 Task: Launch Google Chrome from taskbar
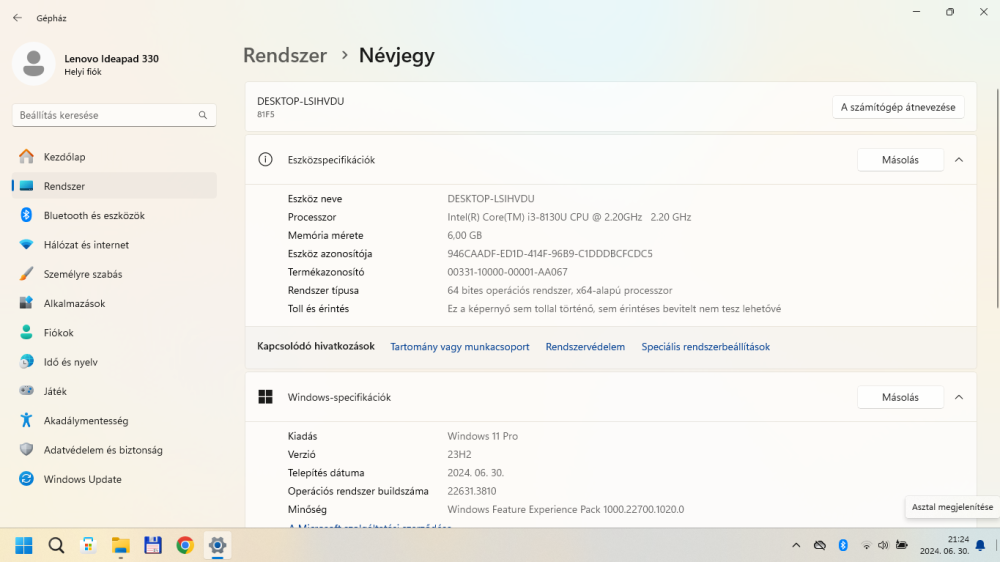click(x=185, y=545)
